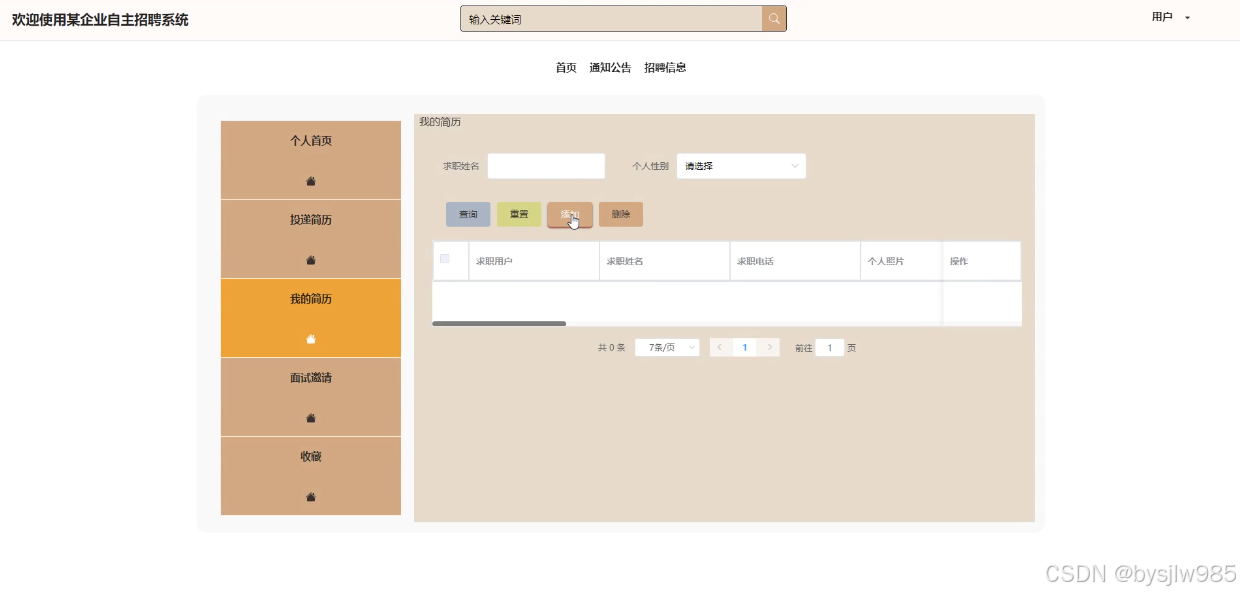This screenshot has width=1240, height=593.
Task: Go to 首页 in the navigation
Action: 566,68
